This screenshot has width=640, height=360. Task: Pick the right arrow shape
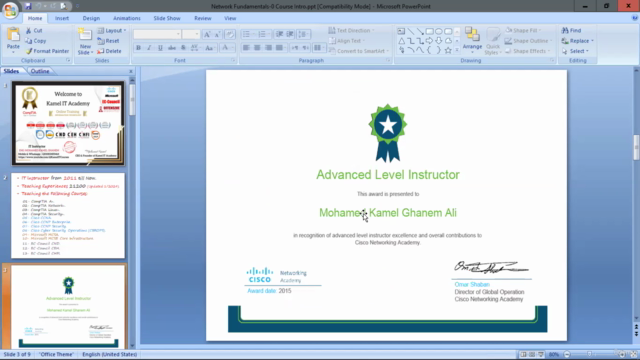(x=429, y=41)
